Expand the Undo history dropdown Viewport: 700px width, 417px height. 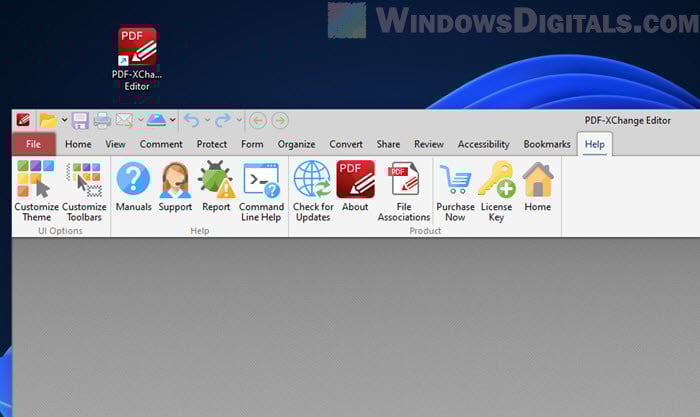coord(207,120)
